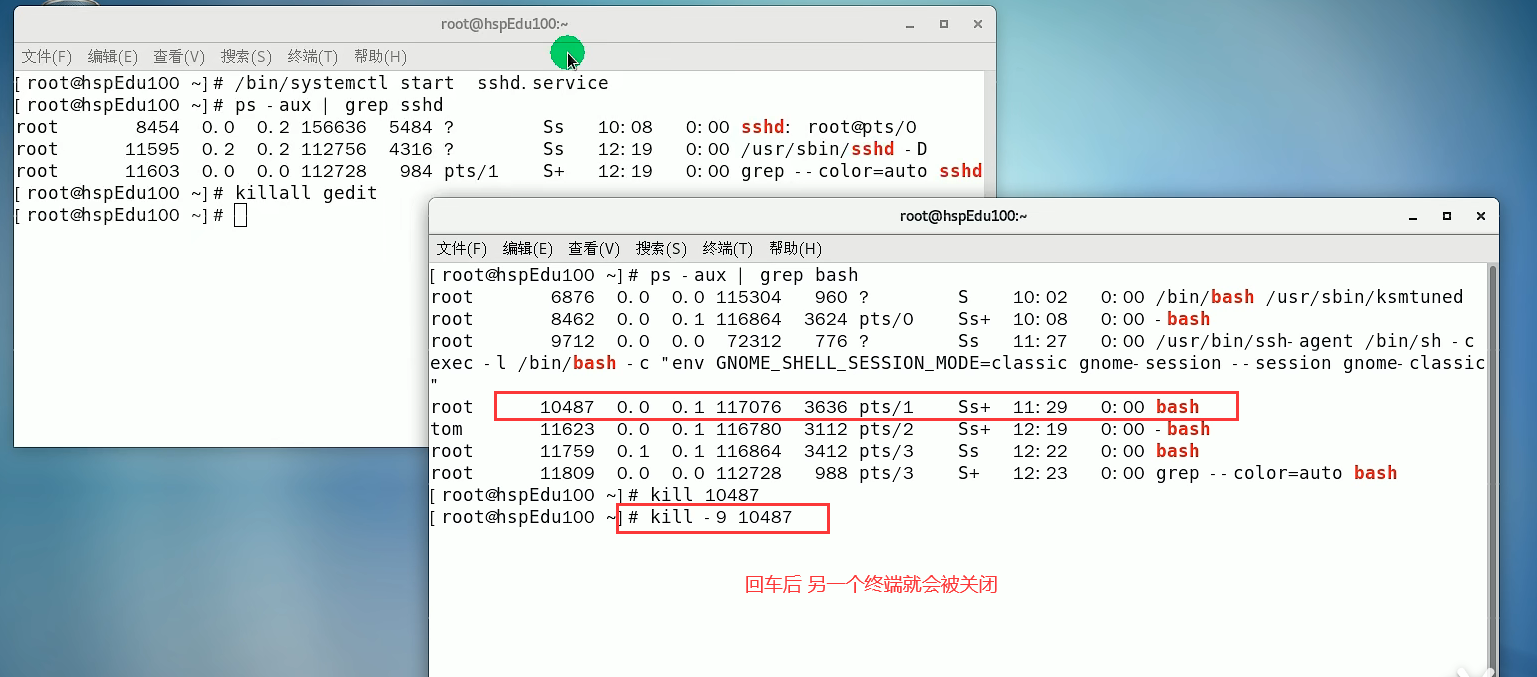
Task: Open 文件(F) menu in back terminal window
Action: [x=47, y=57]
